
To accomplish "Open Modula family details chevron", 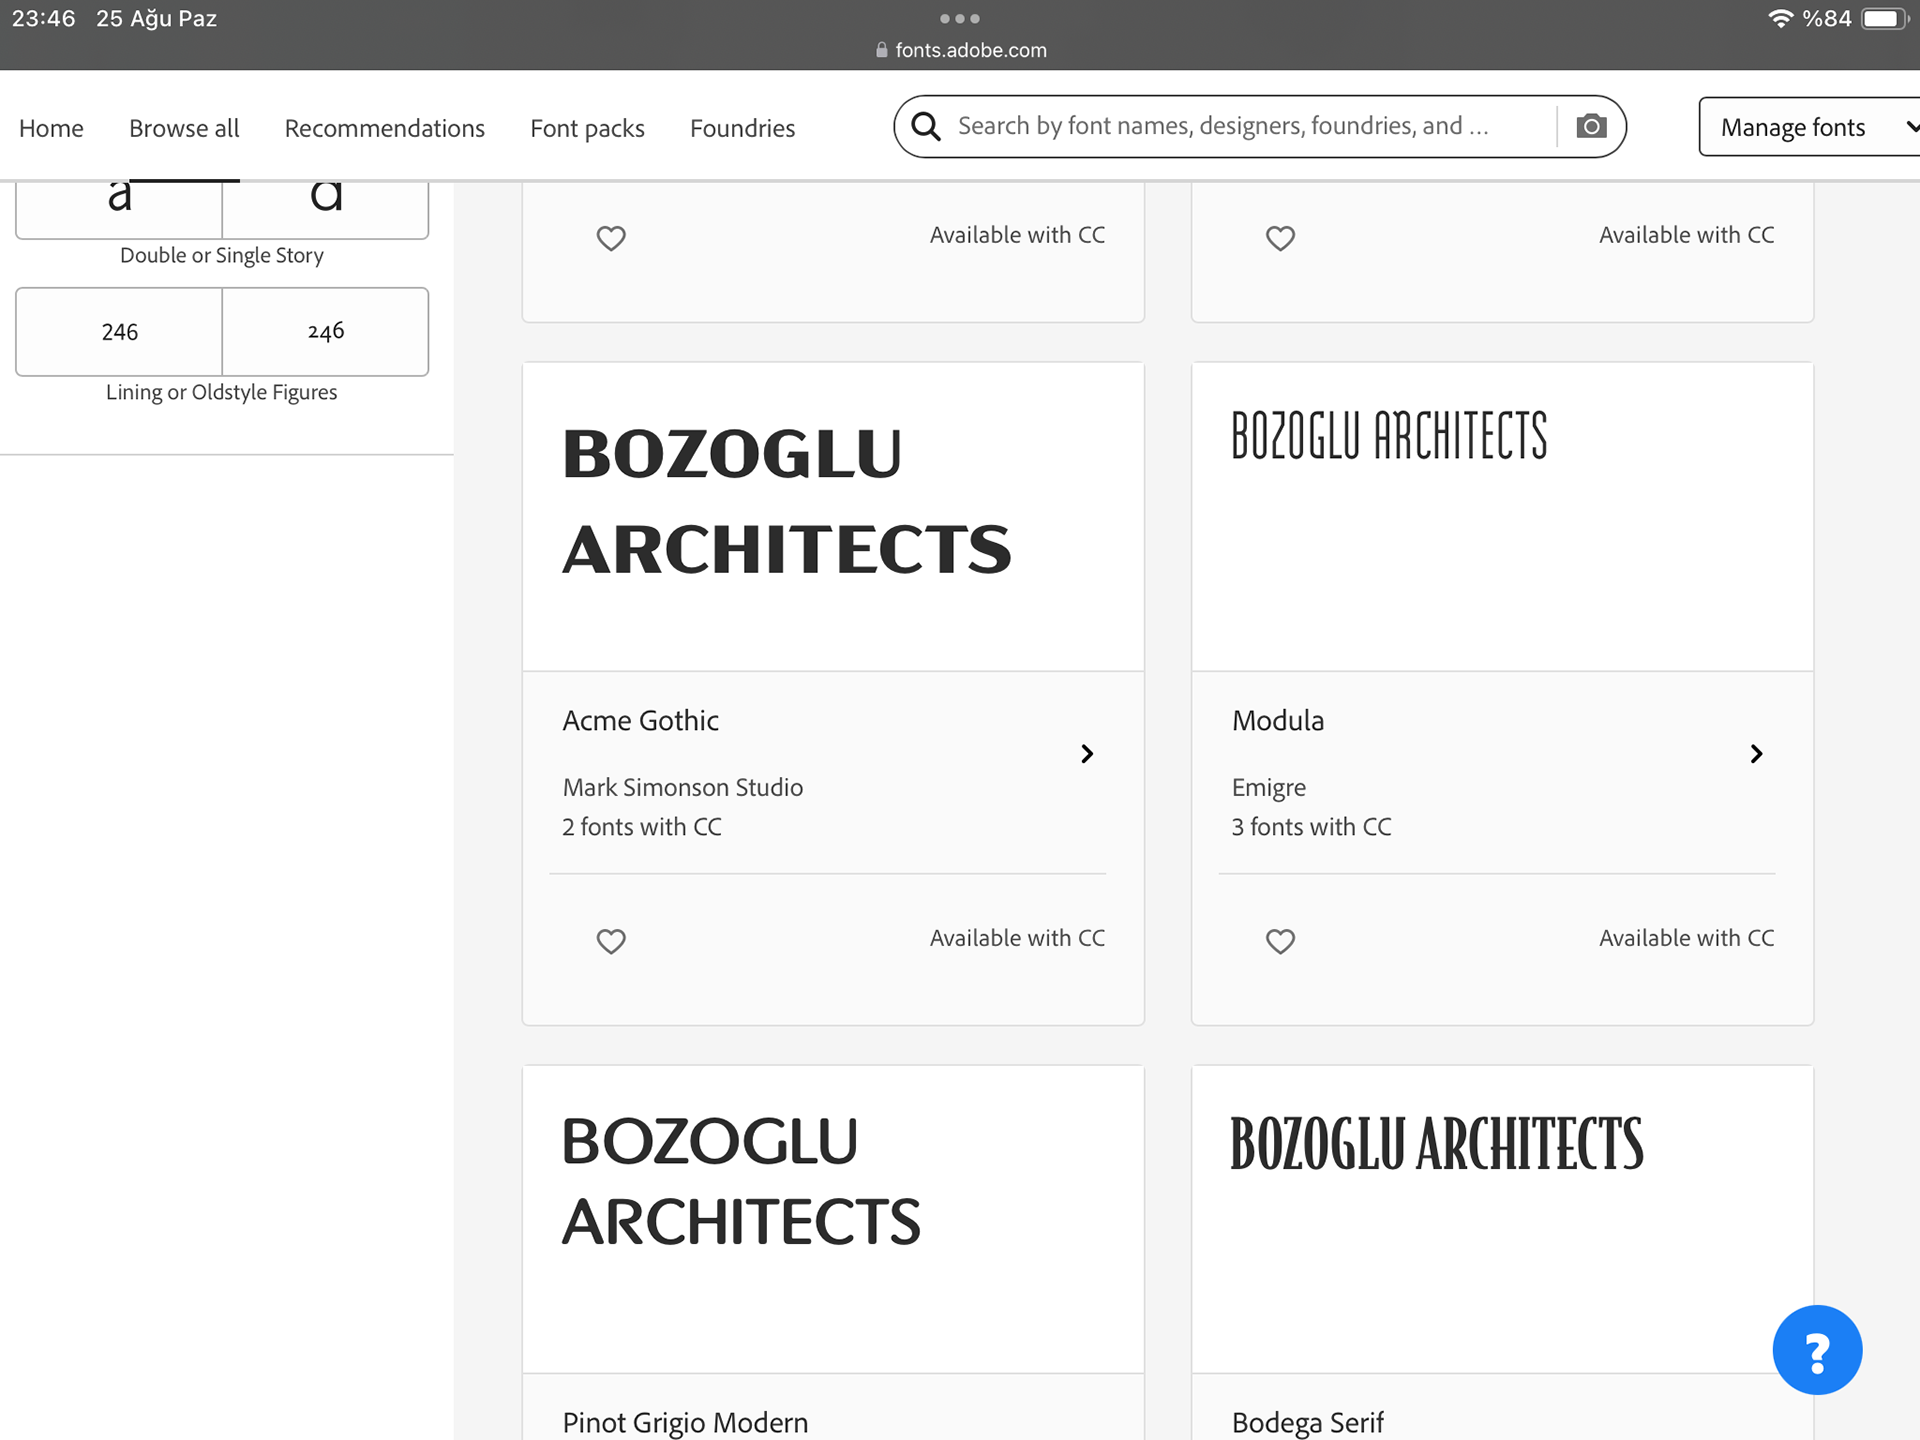I will [x=1756, y=754].
